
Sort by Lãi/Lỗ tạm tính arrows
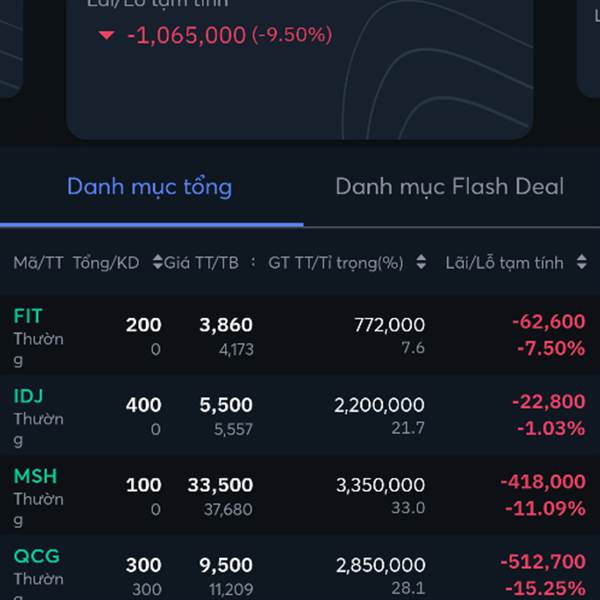(582, 262)
